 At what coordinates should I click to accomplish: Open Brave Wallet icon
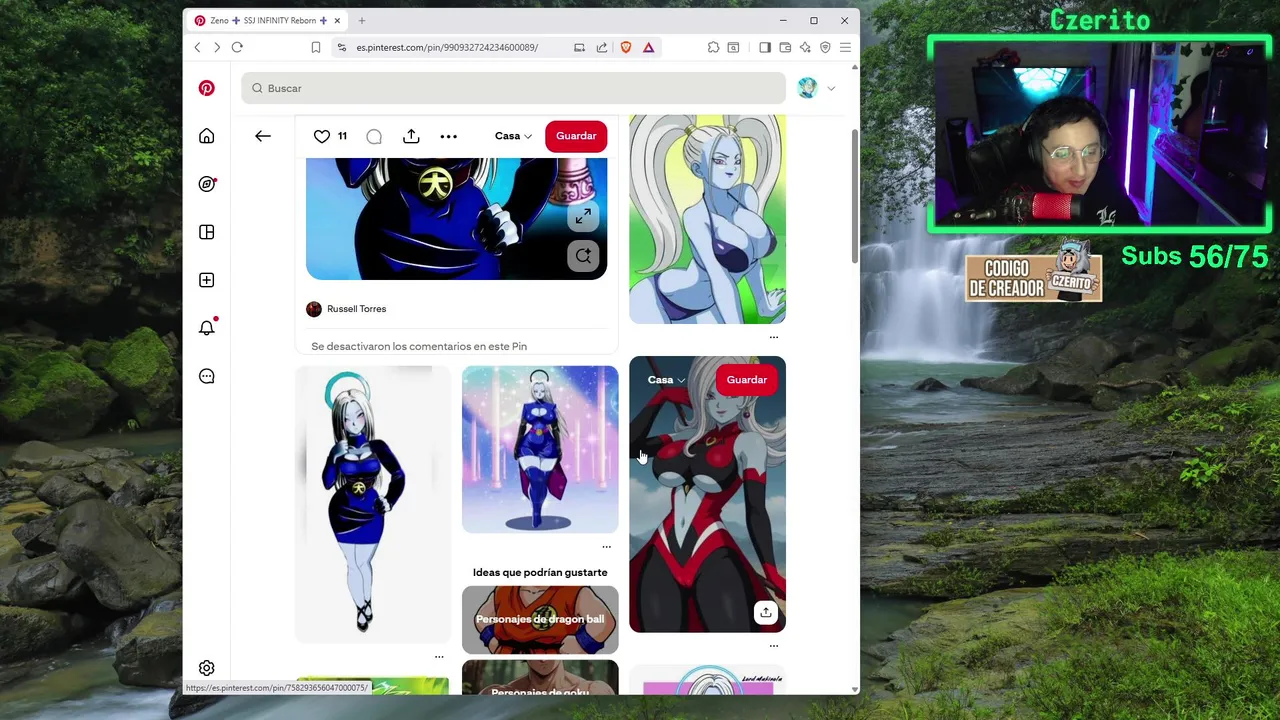tap(785, 47)
